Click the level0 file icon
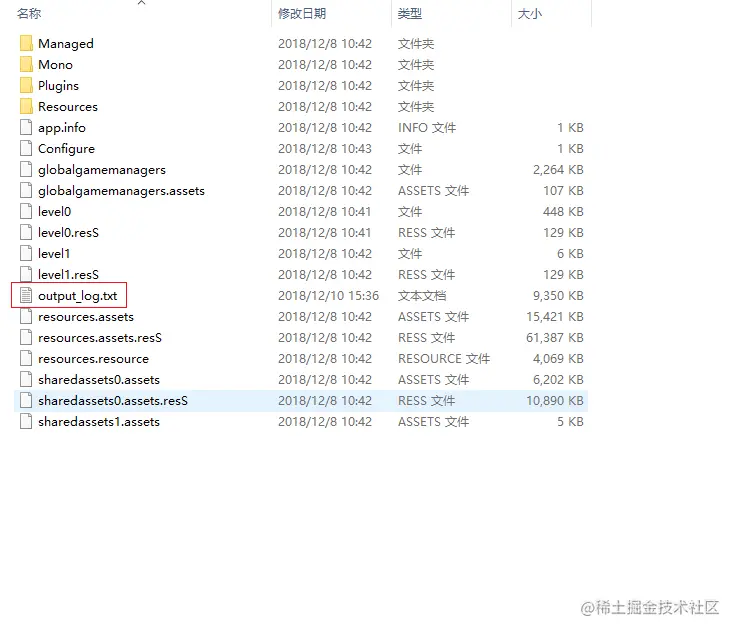738x635 pixels. tap(26, 211)
